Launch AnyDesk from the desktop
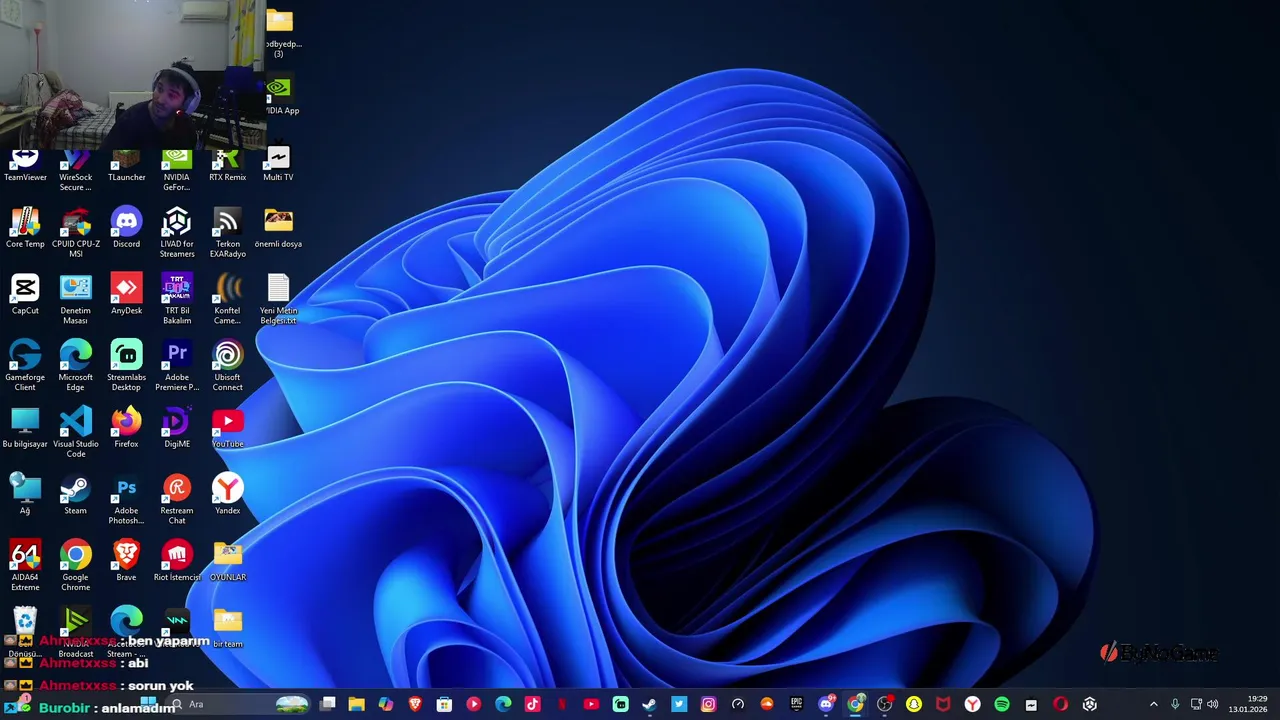The image size is (1280, 720). coord(126,295)
